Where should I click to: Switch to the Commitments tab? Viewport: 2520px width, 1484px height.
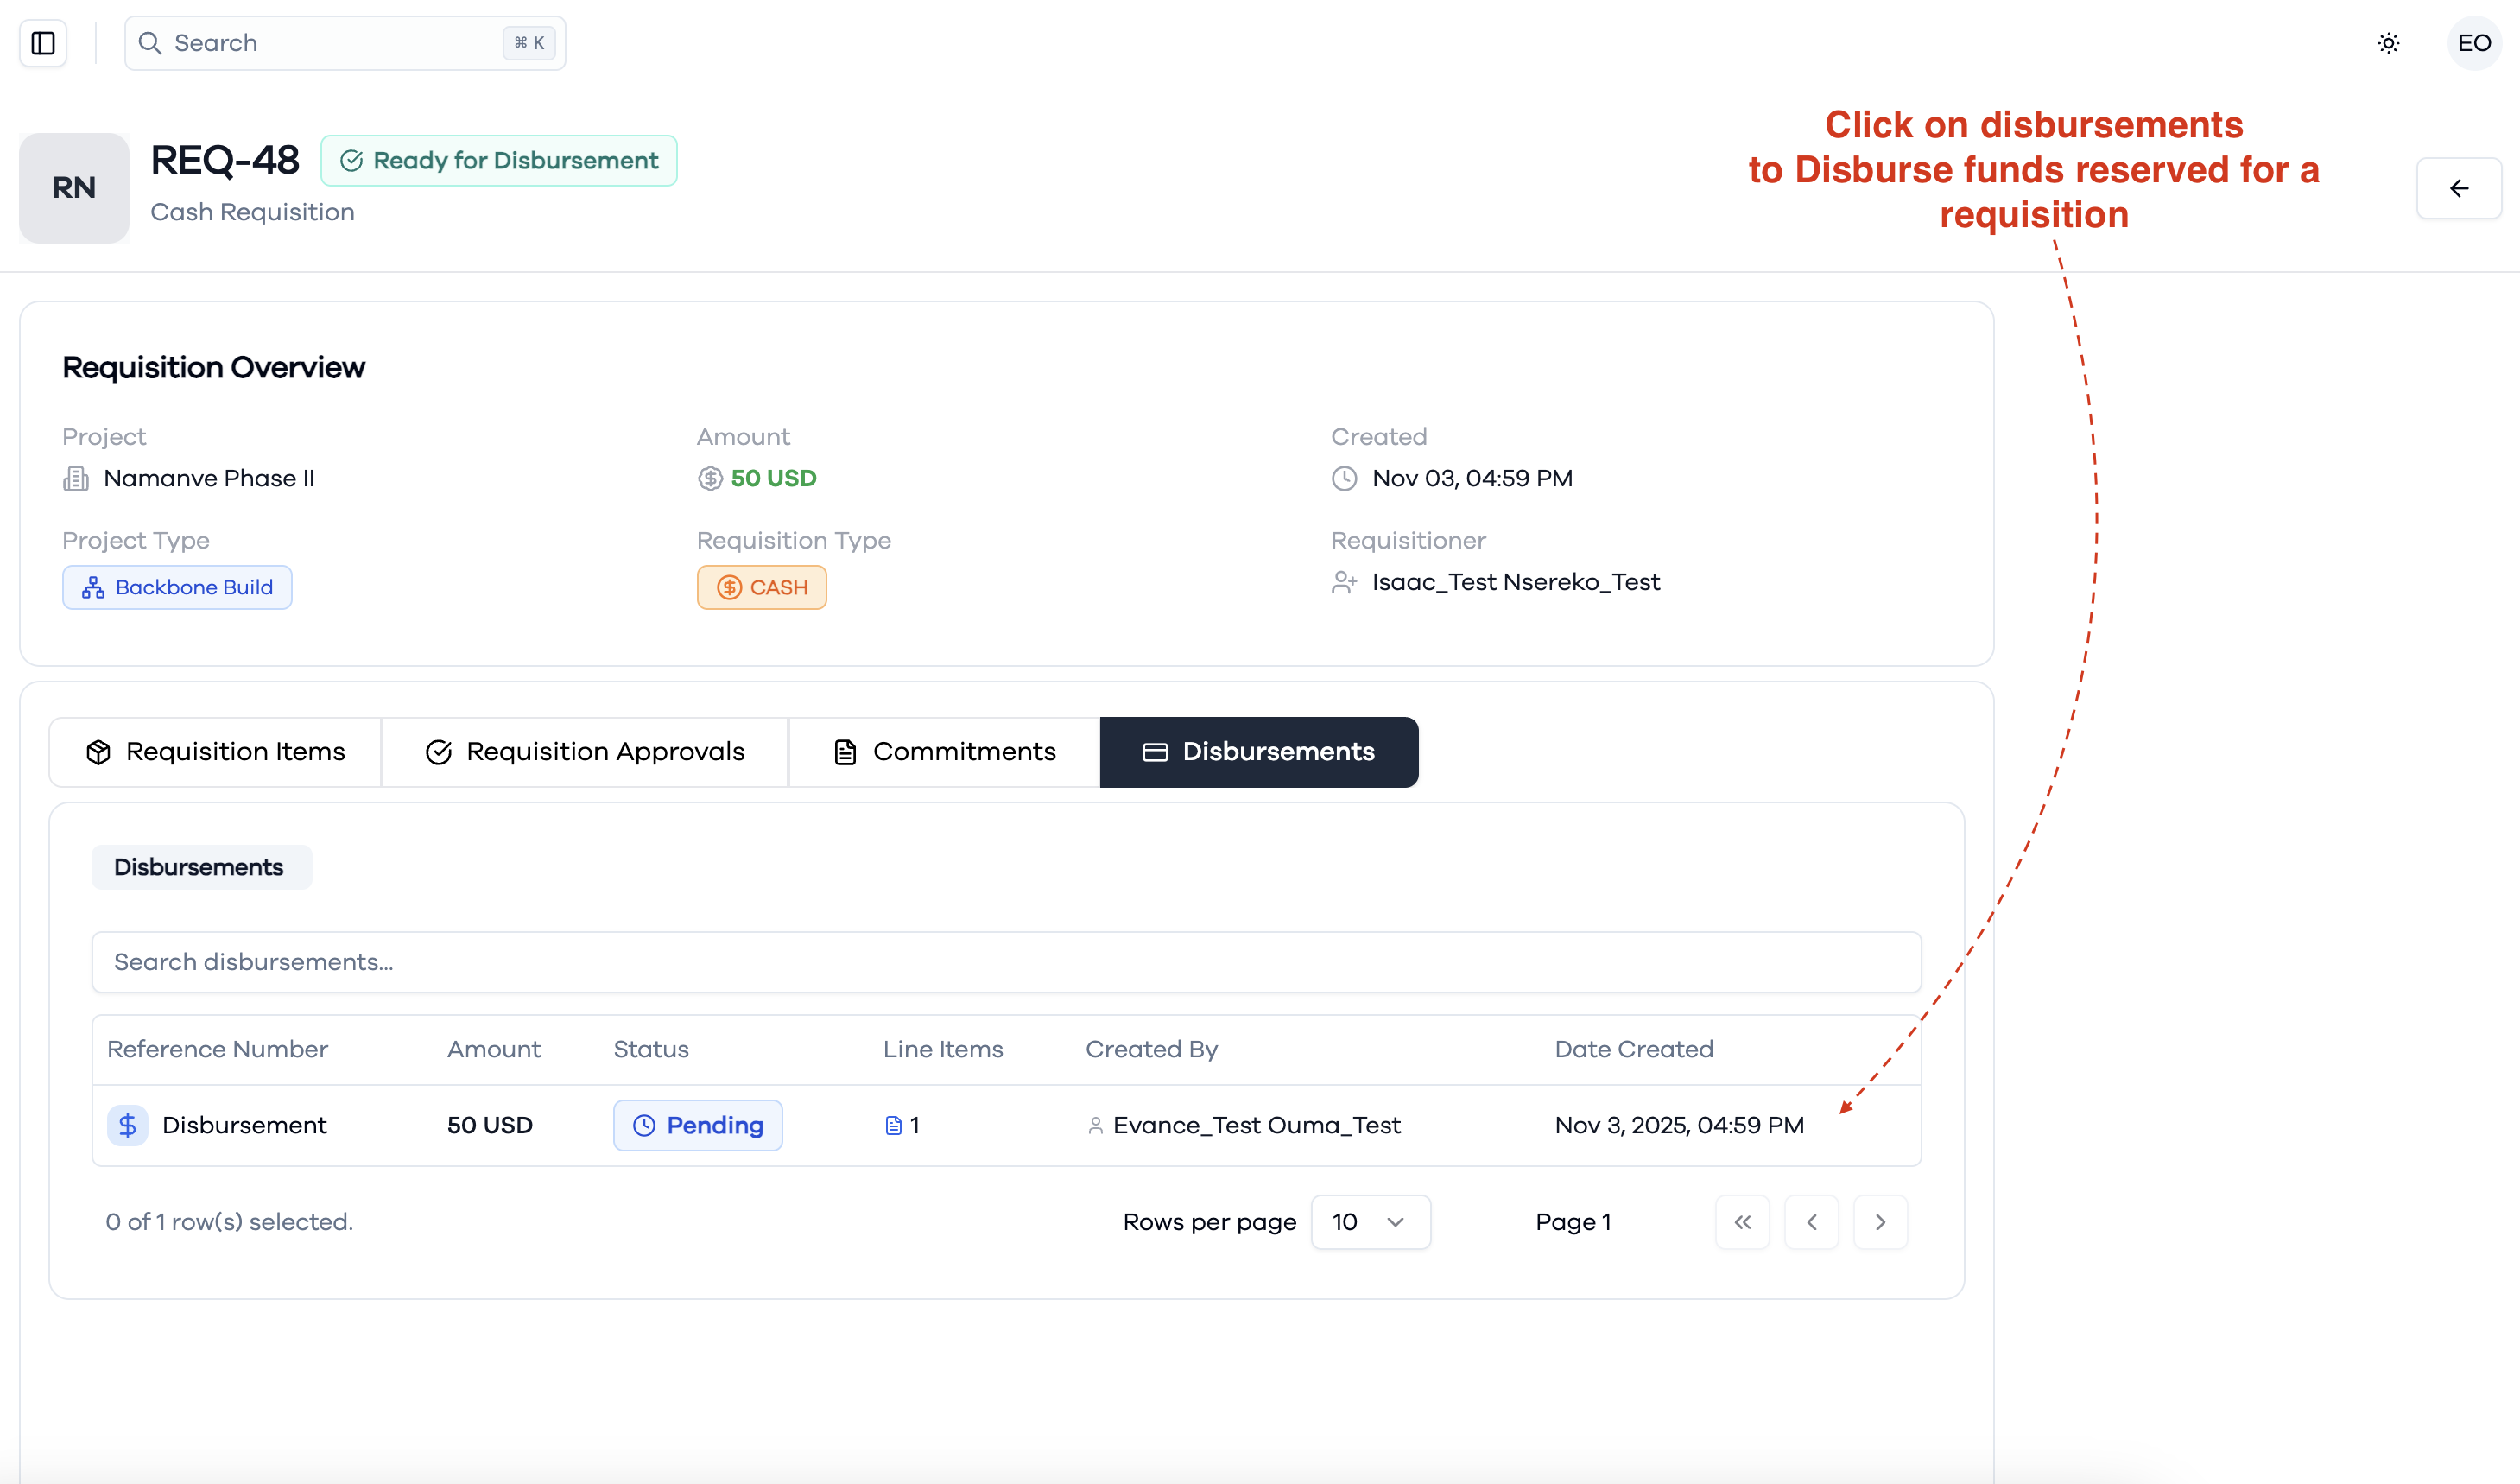tap(944, 752)
